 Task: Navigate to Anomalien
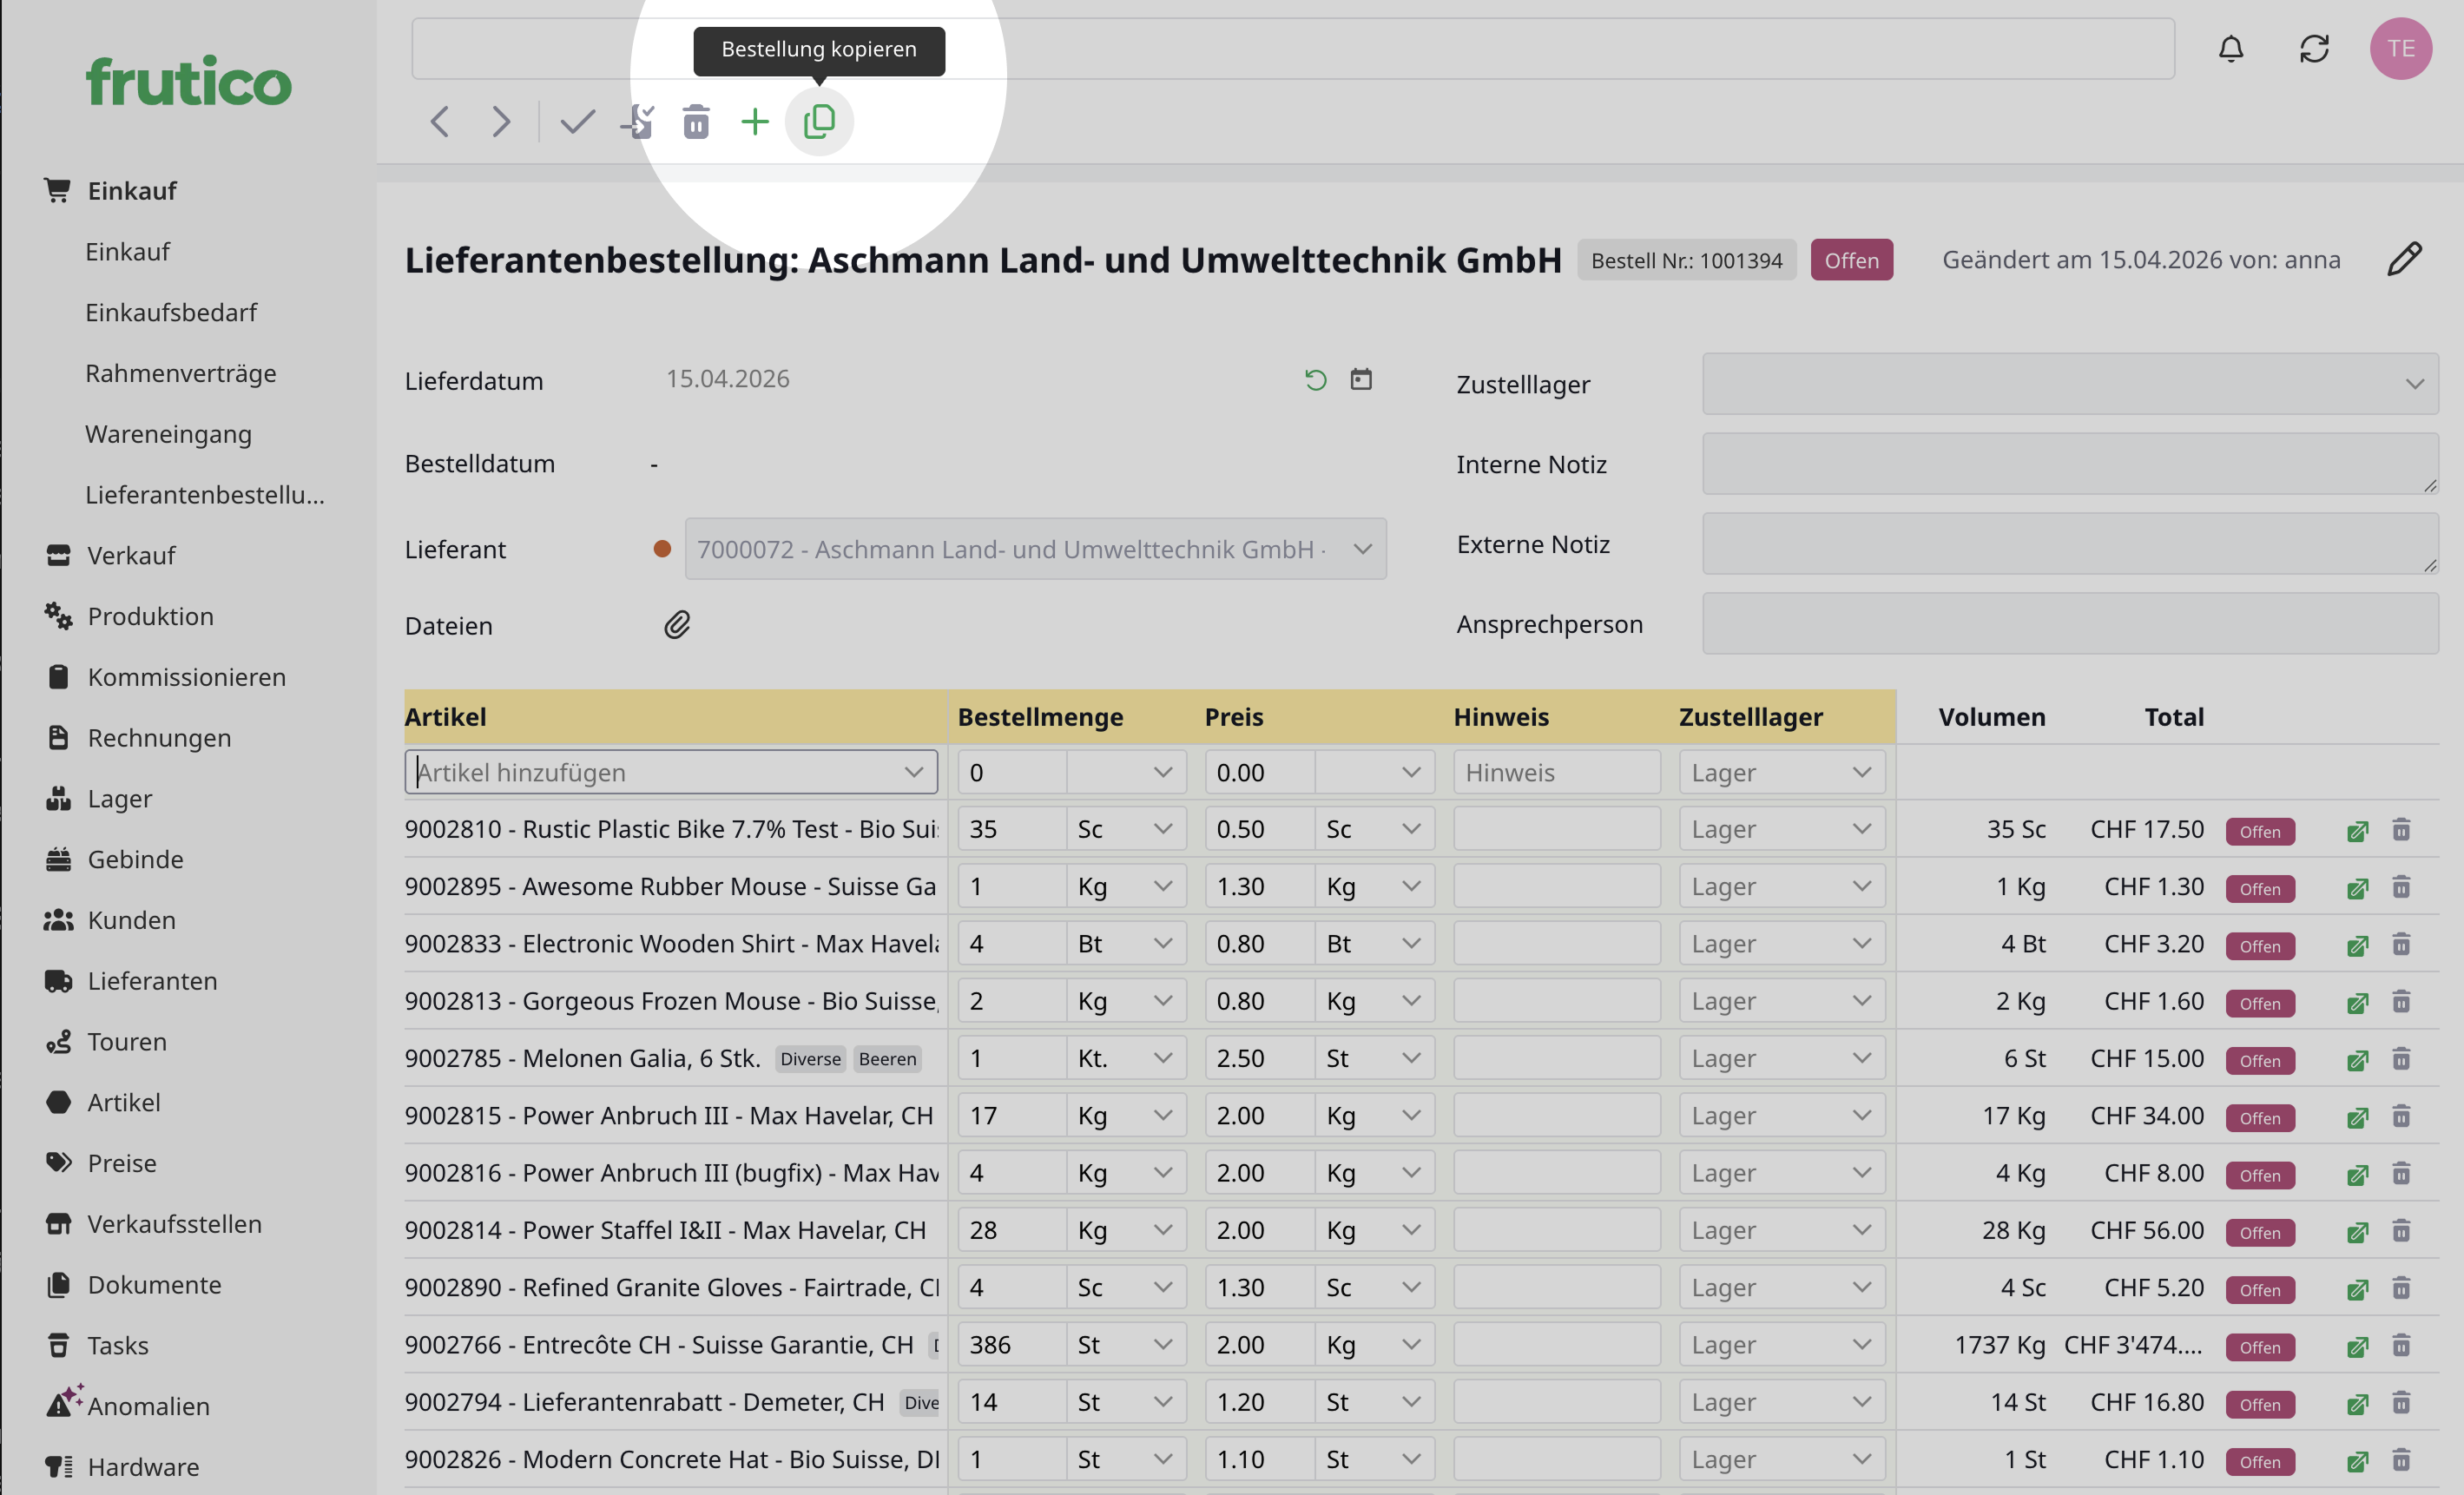pos(148,1406)
